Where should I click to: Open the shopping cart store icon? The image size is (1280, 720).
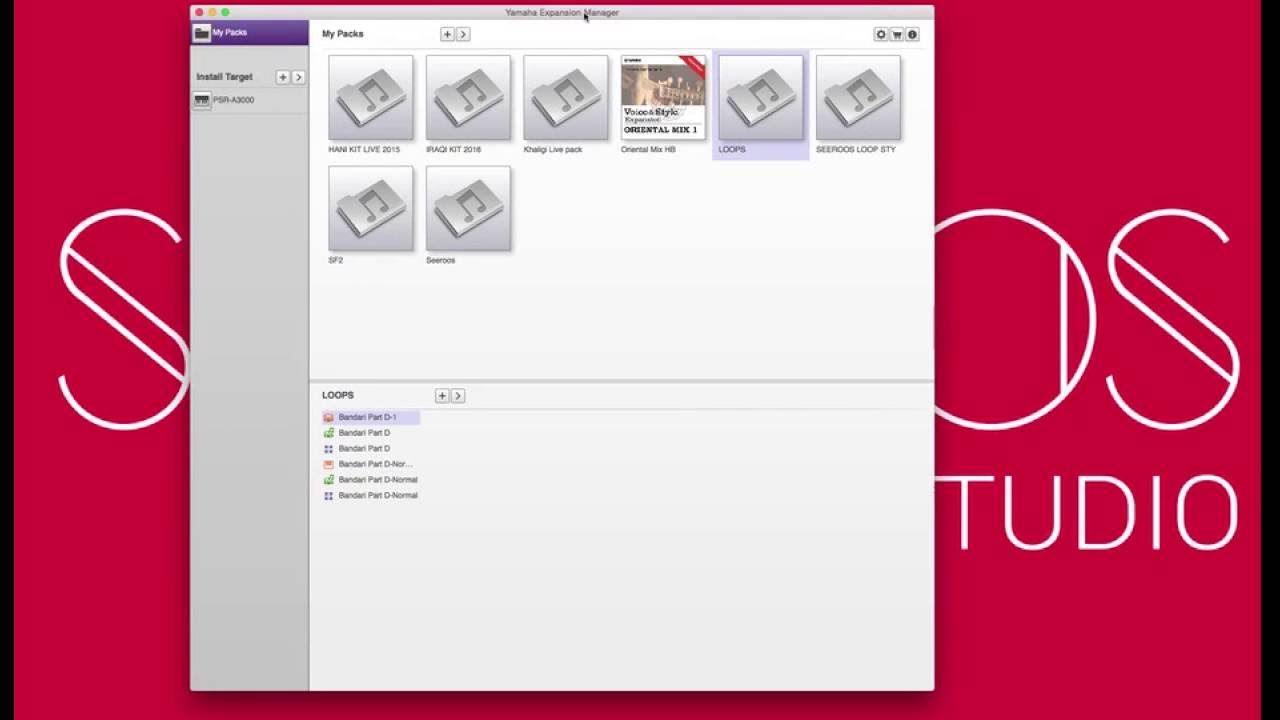897,34
